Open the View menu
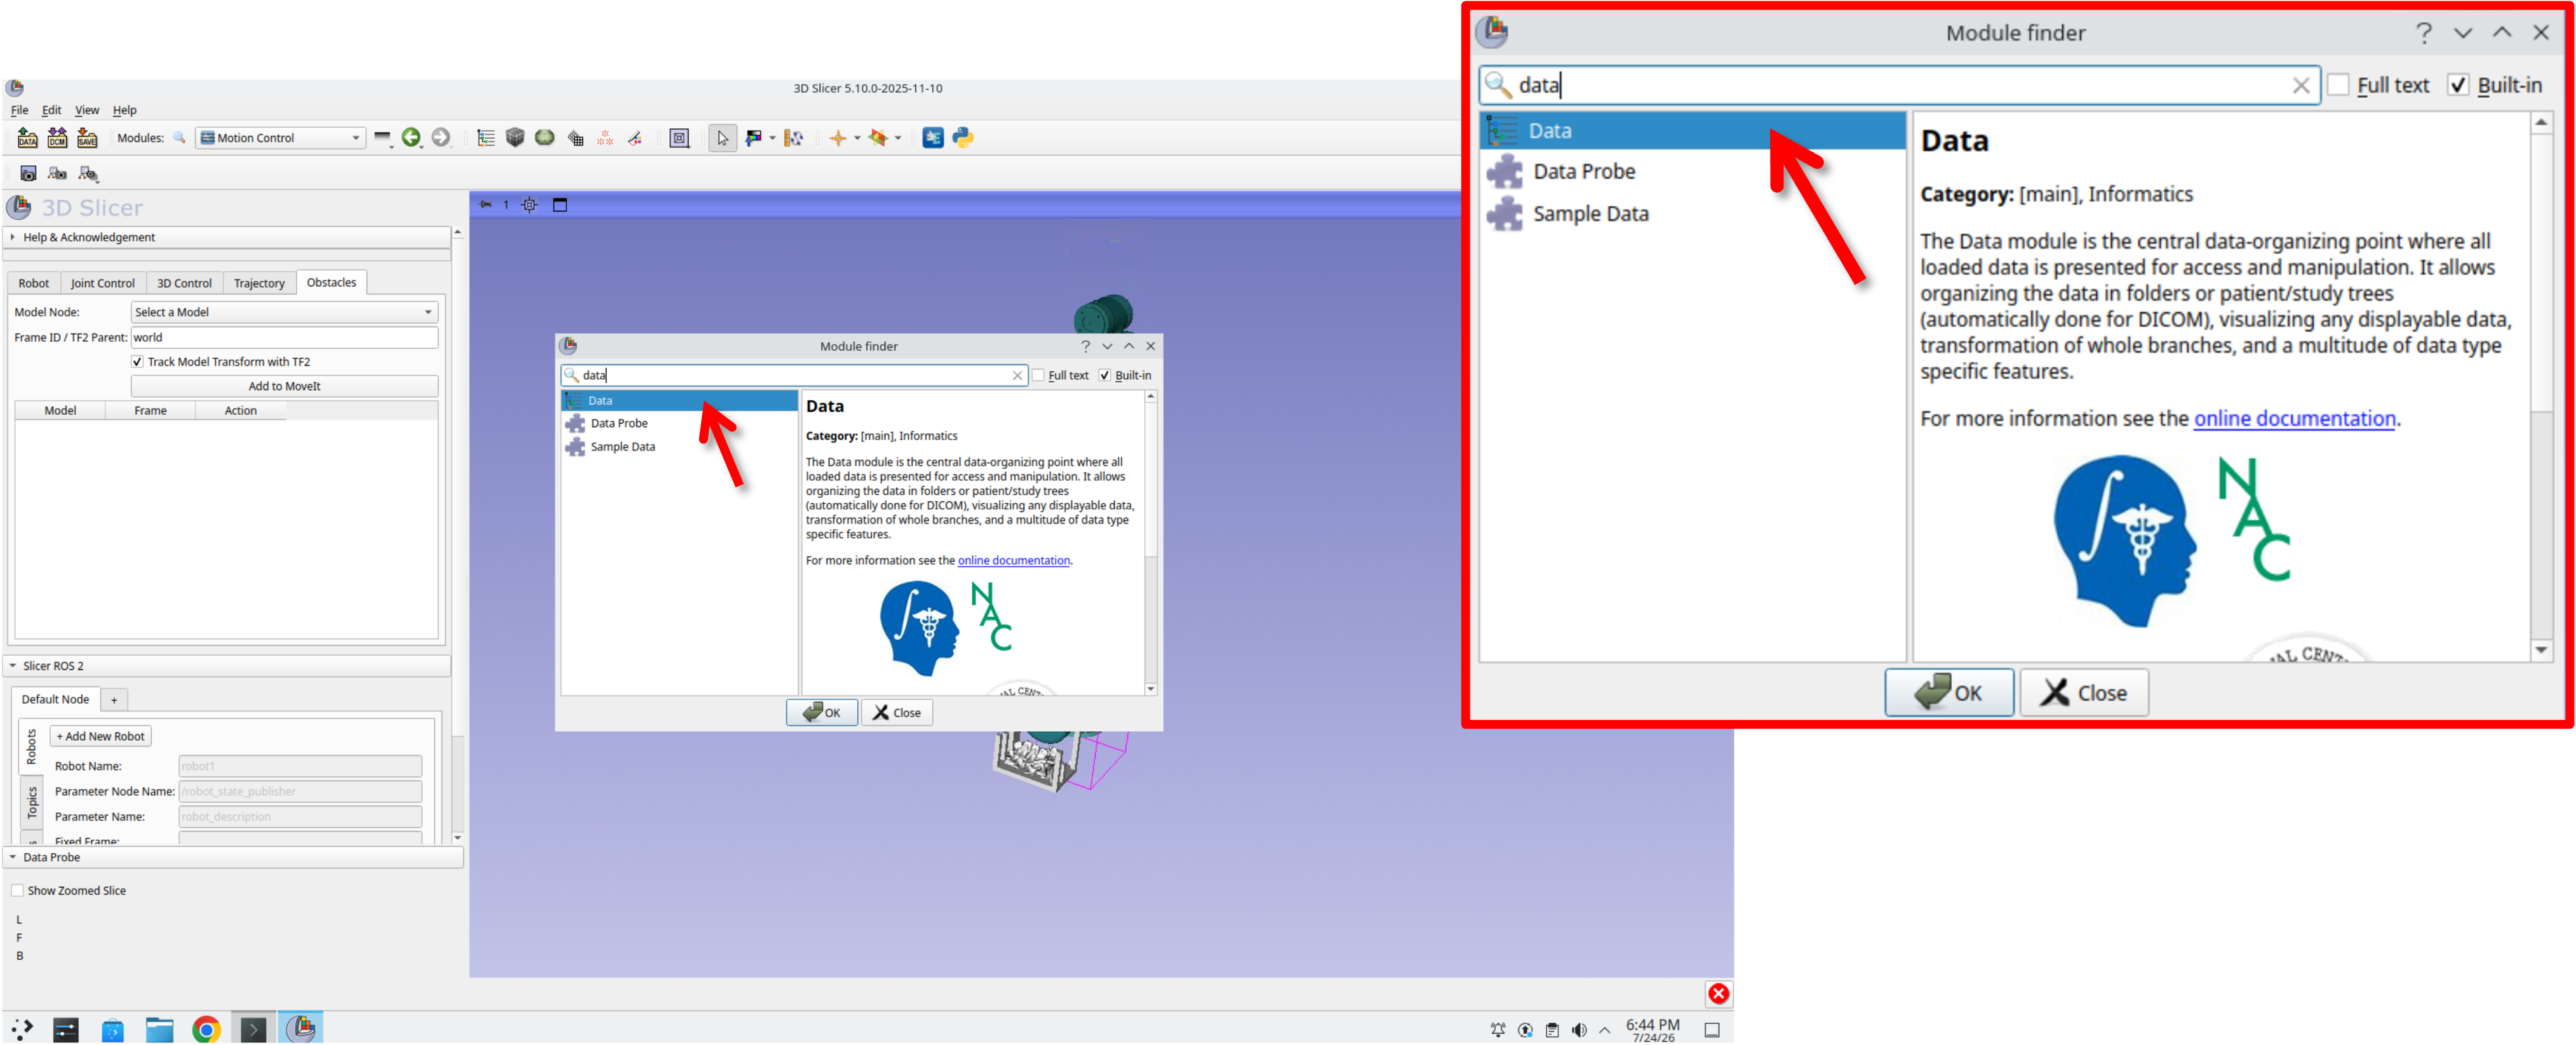Viewport: 2576px width, 1045px height. pyautogui.click(x=87, y=110)
